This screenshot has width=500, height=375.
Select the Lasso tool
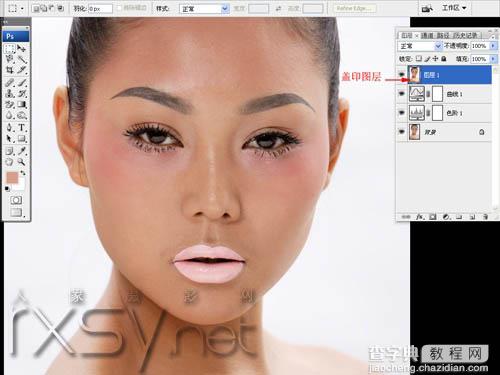click(10, 59)
